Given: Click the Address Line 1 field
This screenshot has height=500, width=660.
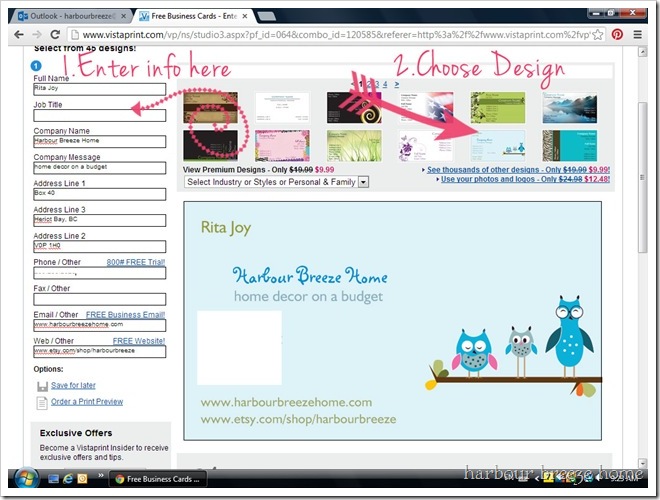Looking at the screenshot, I should (x=100, y=194).
